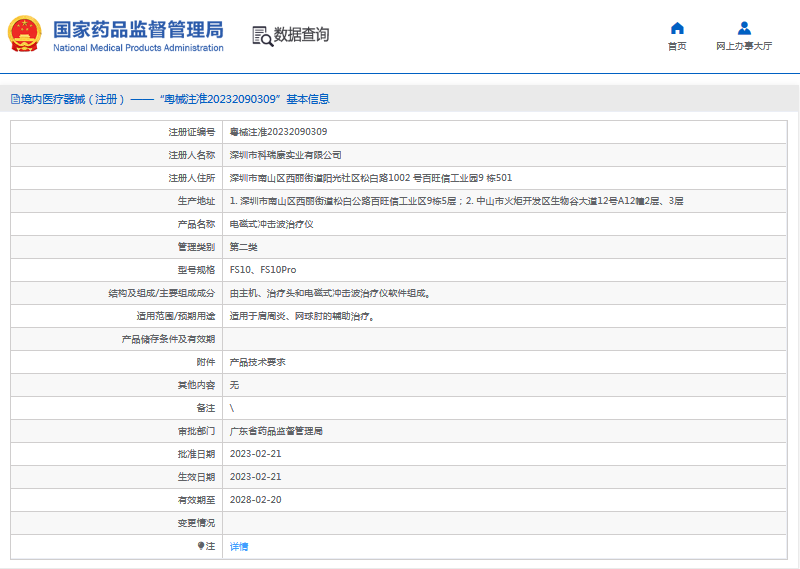The width and height of the screenshot is (800, 569).
Task: Click the 注册证编号 row label
Action: (192, 132)
